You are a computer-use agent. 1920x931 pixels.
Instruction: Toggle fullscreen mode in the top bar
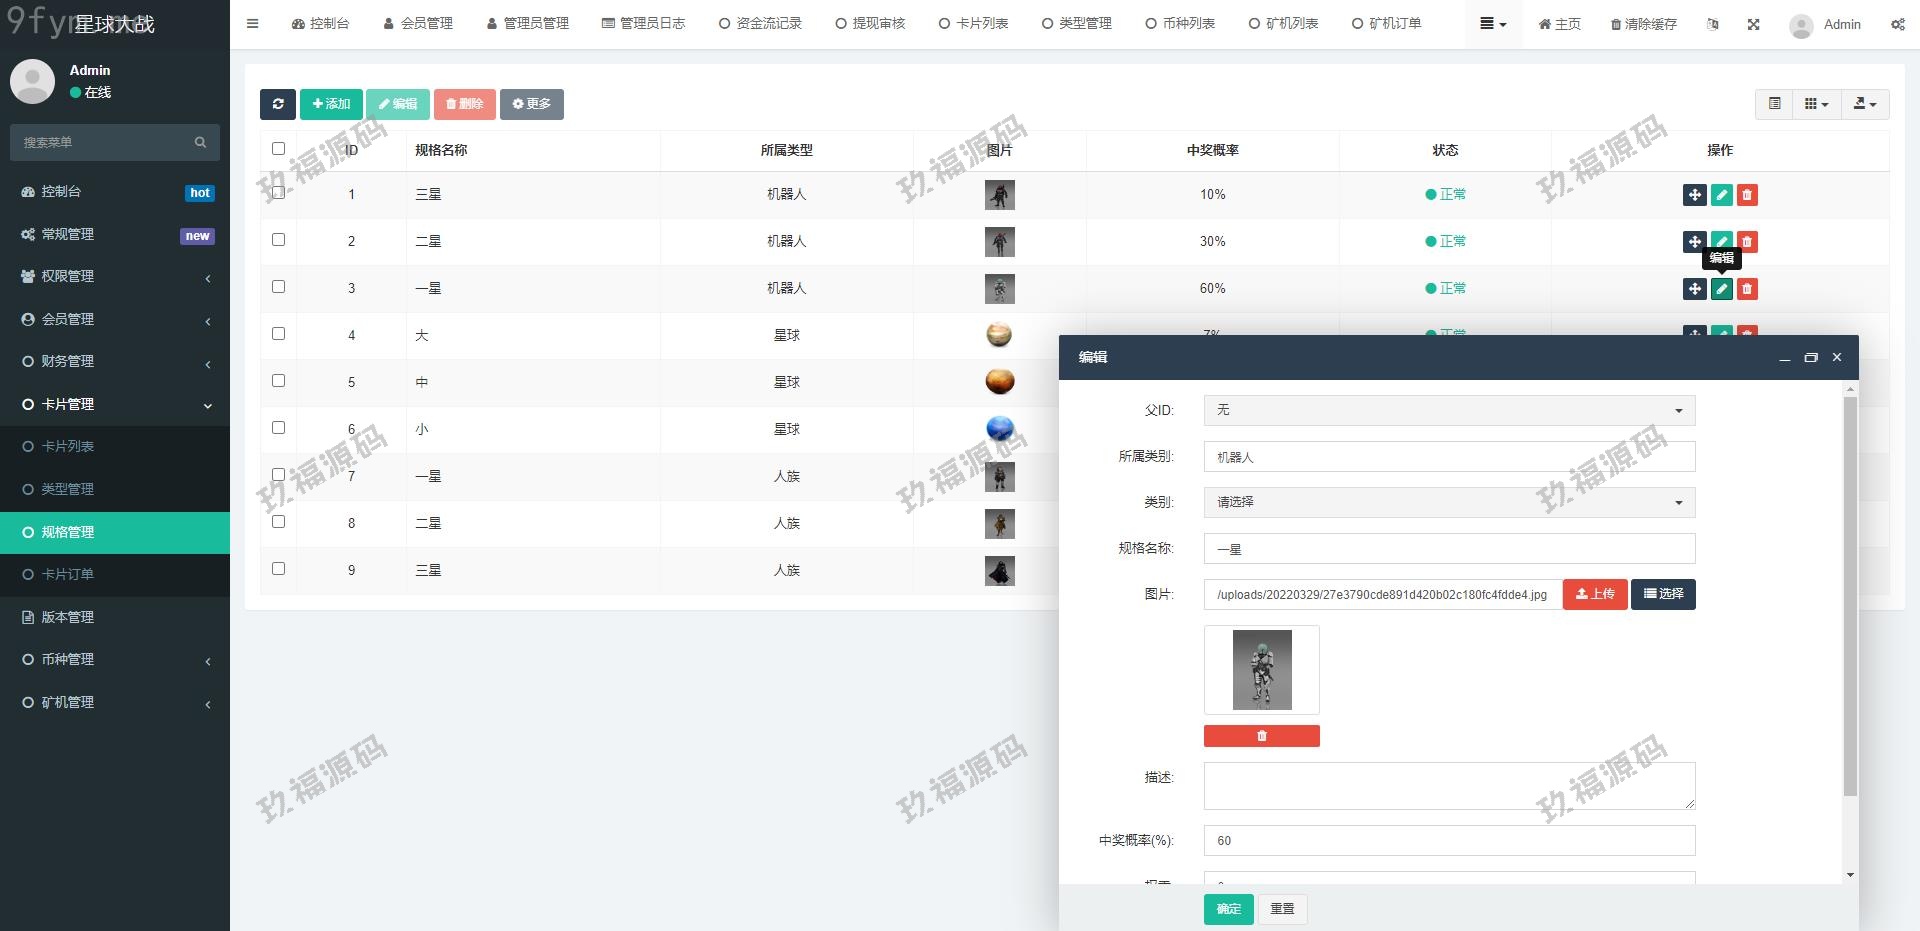(x=1753, y=24)
